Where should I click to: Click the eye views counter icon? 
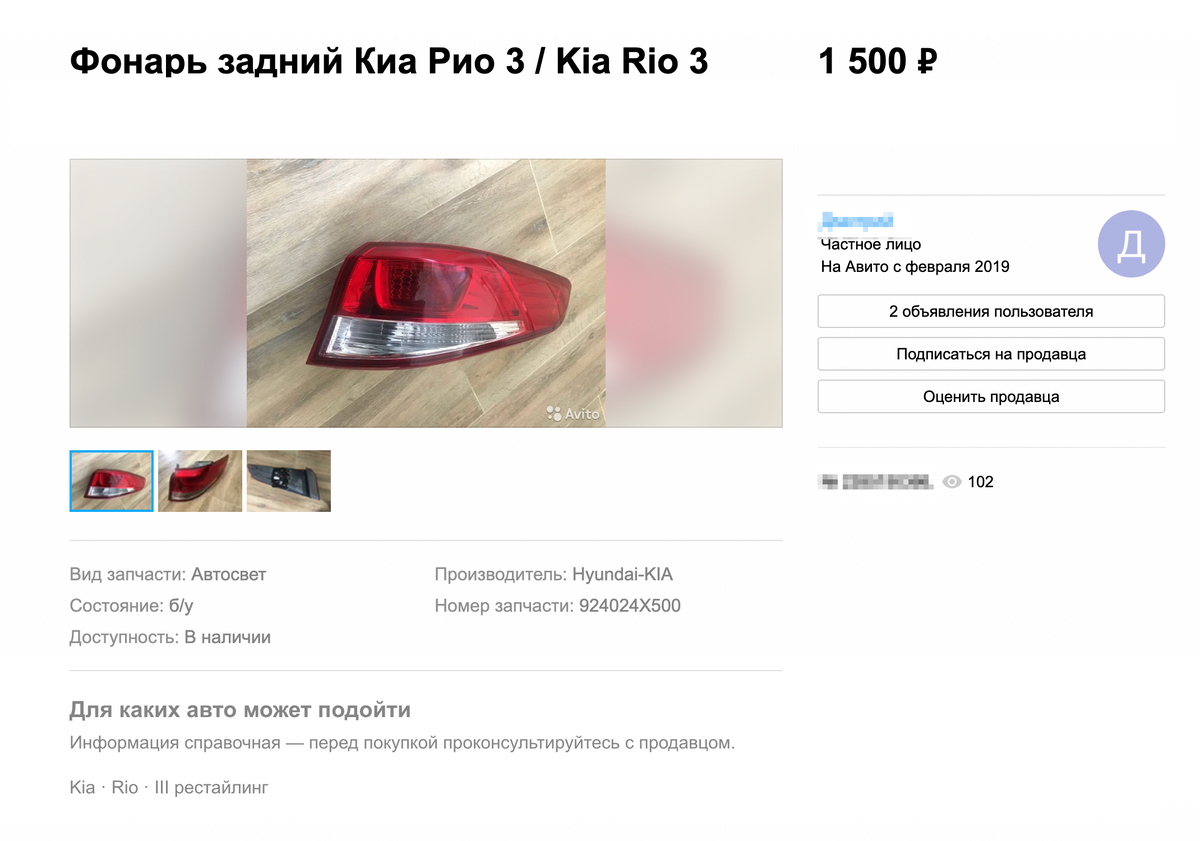(x=952, y=482)
